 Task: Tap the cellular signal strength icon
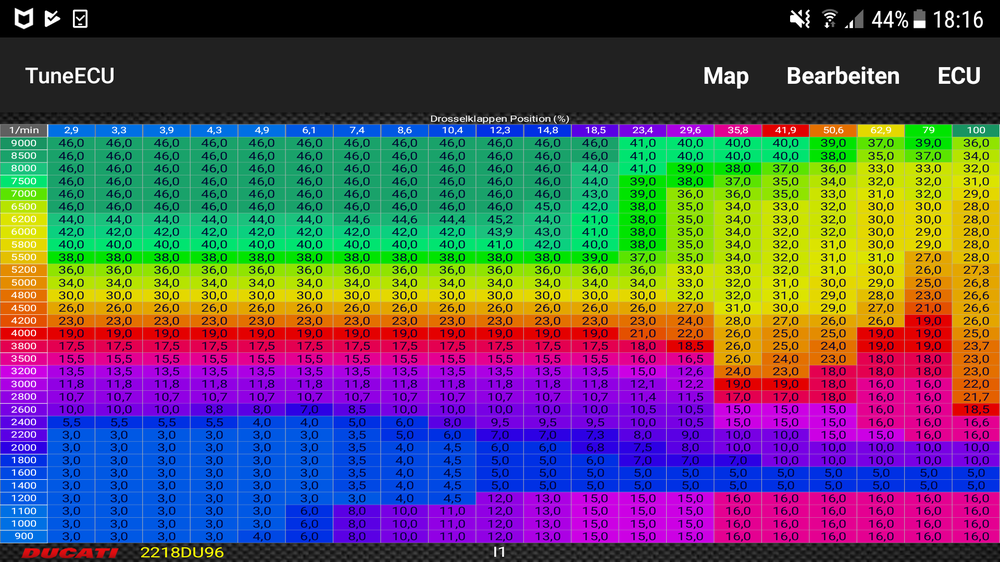[x=854, y=19]
